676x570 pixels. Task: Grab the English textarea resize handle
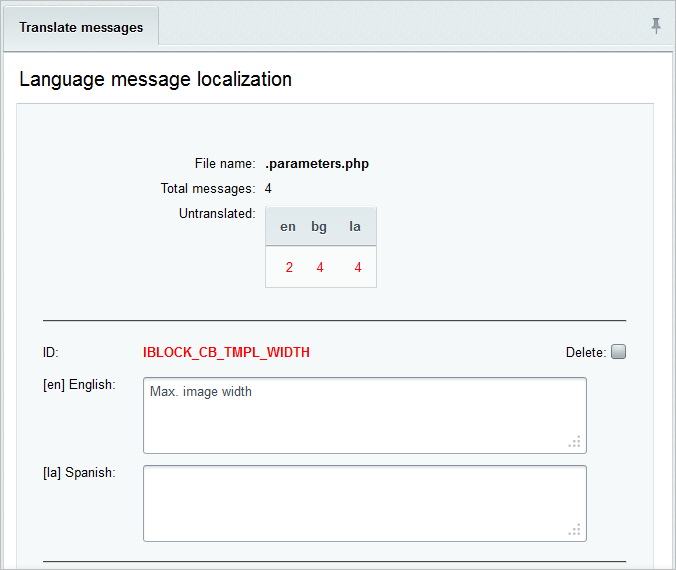pyautogui.click(x=575, y=442)
